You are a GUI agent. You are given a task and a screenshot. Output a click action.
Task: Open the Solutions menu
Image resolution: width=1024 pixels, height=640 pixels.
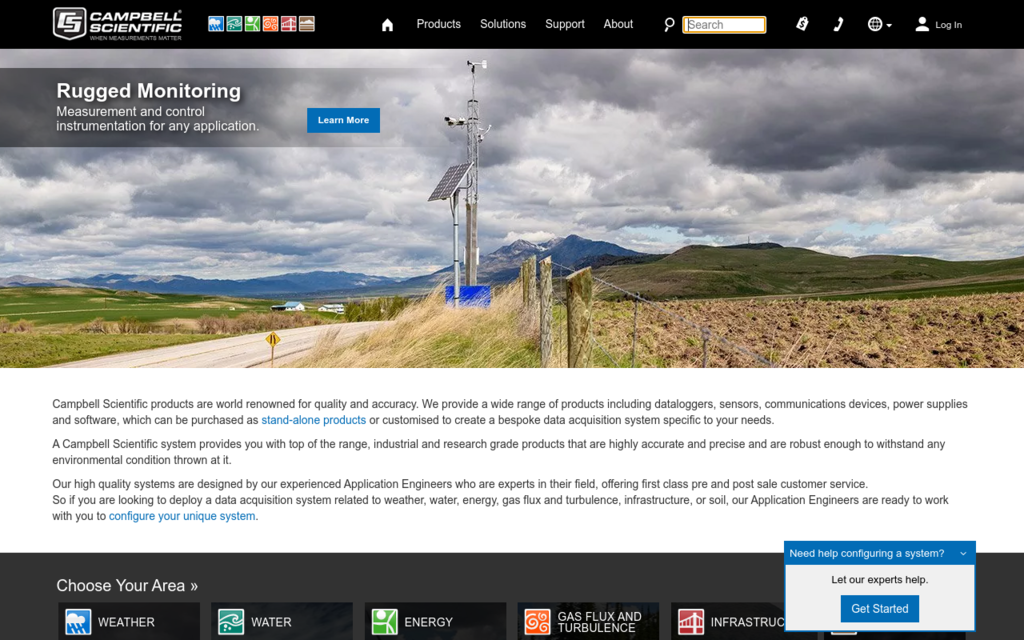click(503, 24)
